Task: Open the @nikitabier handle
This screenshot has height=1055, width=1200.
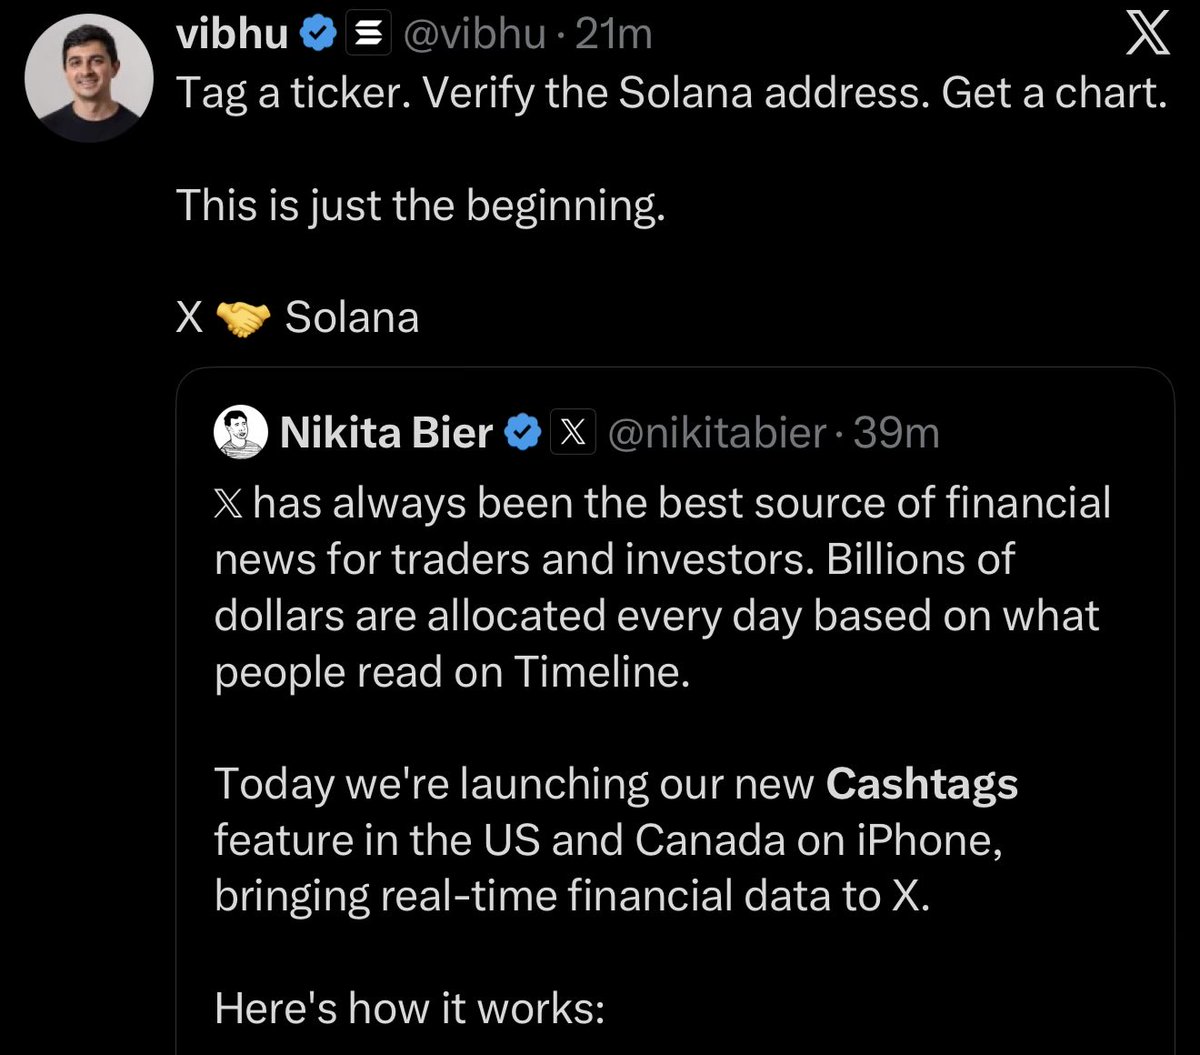Action: [716, 433]
